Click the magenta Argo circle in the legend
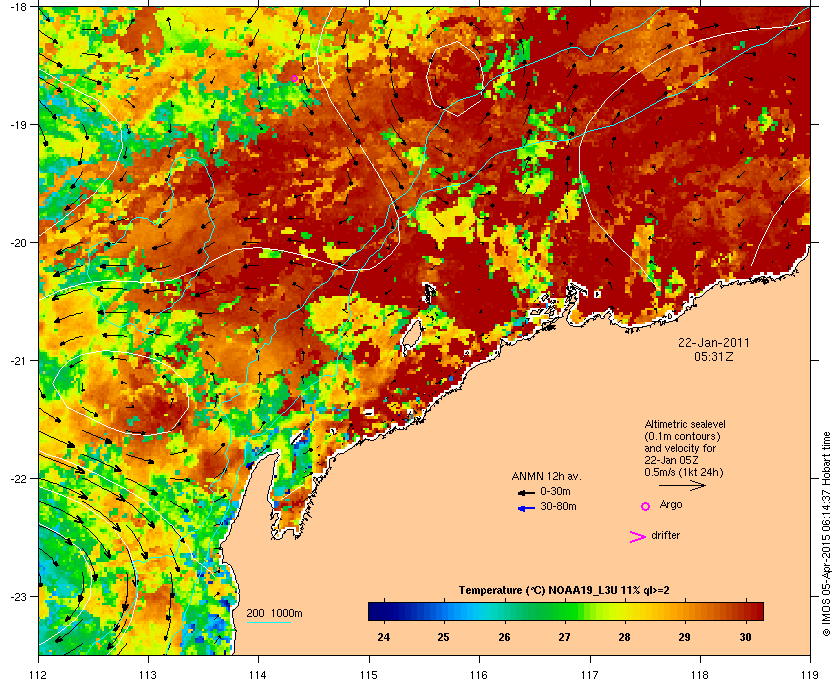 pos(646,506)
